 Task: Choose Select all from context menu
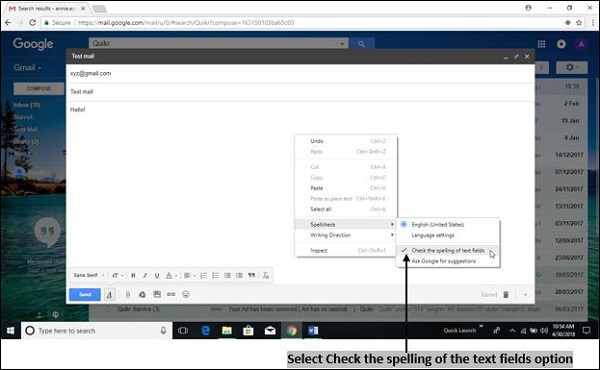coord(321,209)
